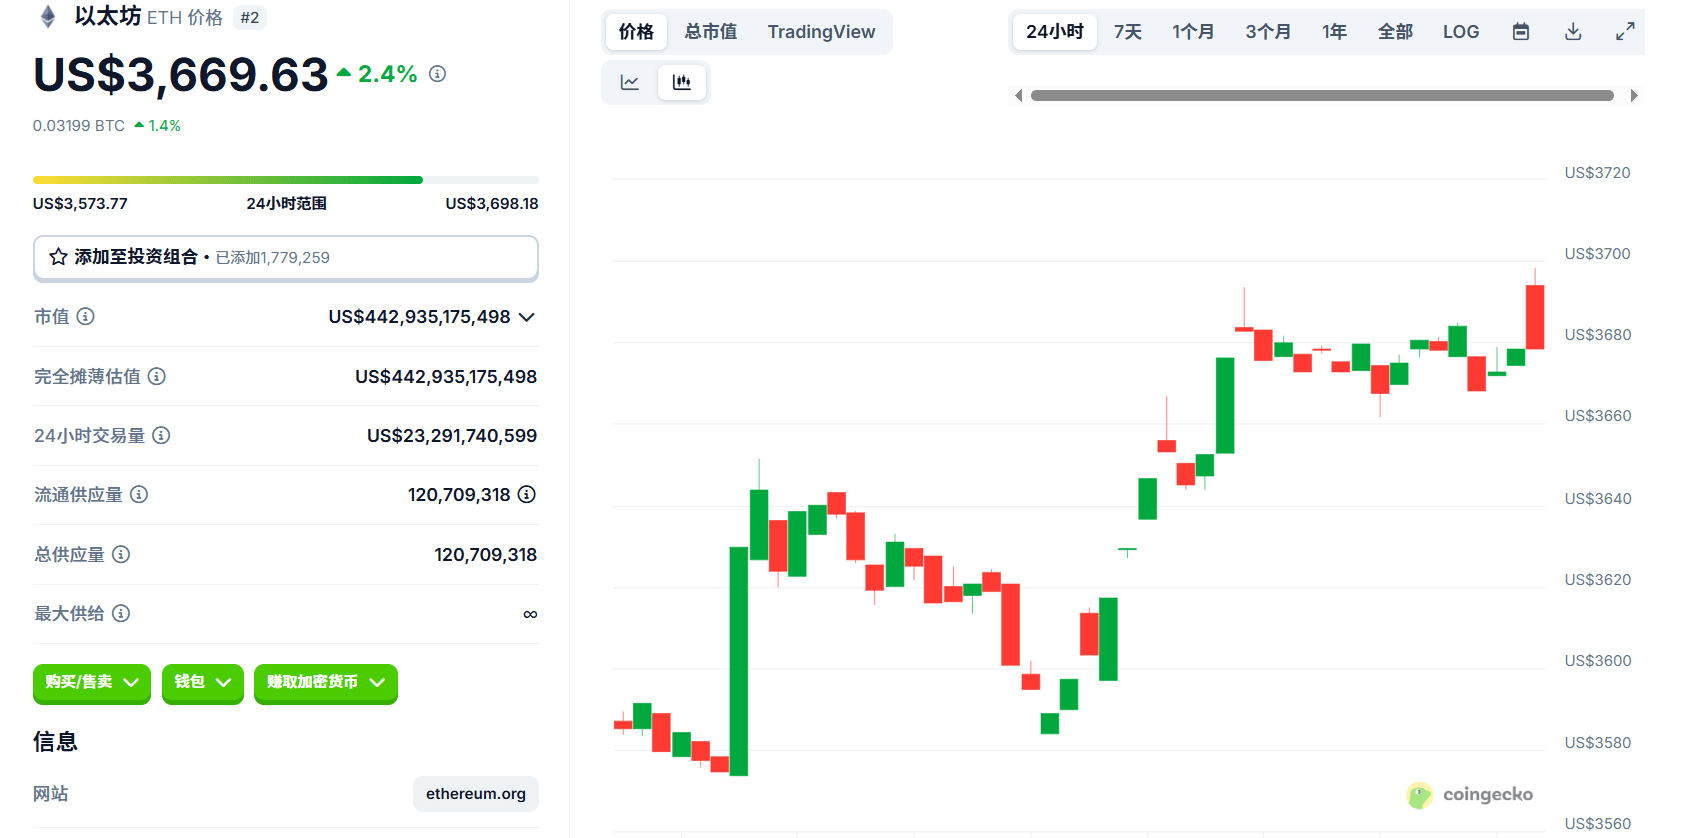Click info icon beside 24小时交易量
The width and height of the screenshot is (1688, 838).
(x=161, y=435)
